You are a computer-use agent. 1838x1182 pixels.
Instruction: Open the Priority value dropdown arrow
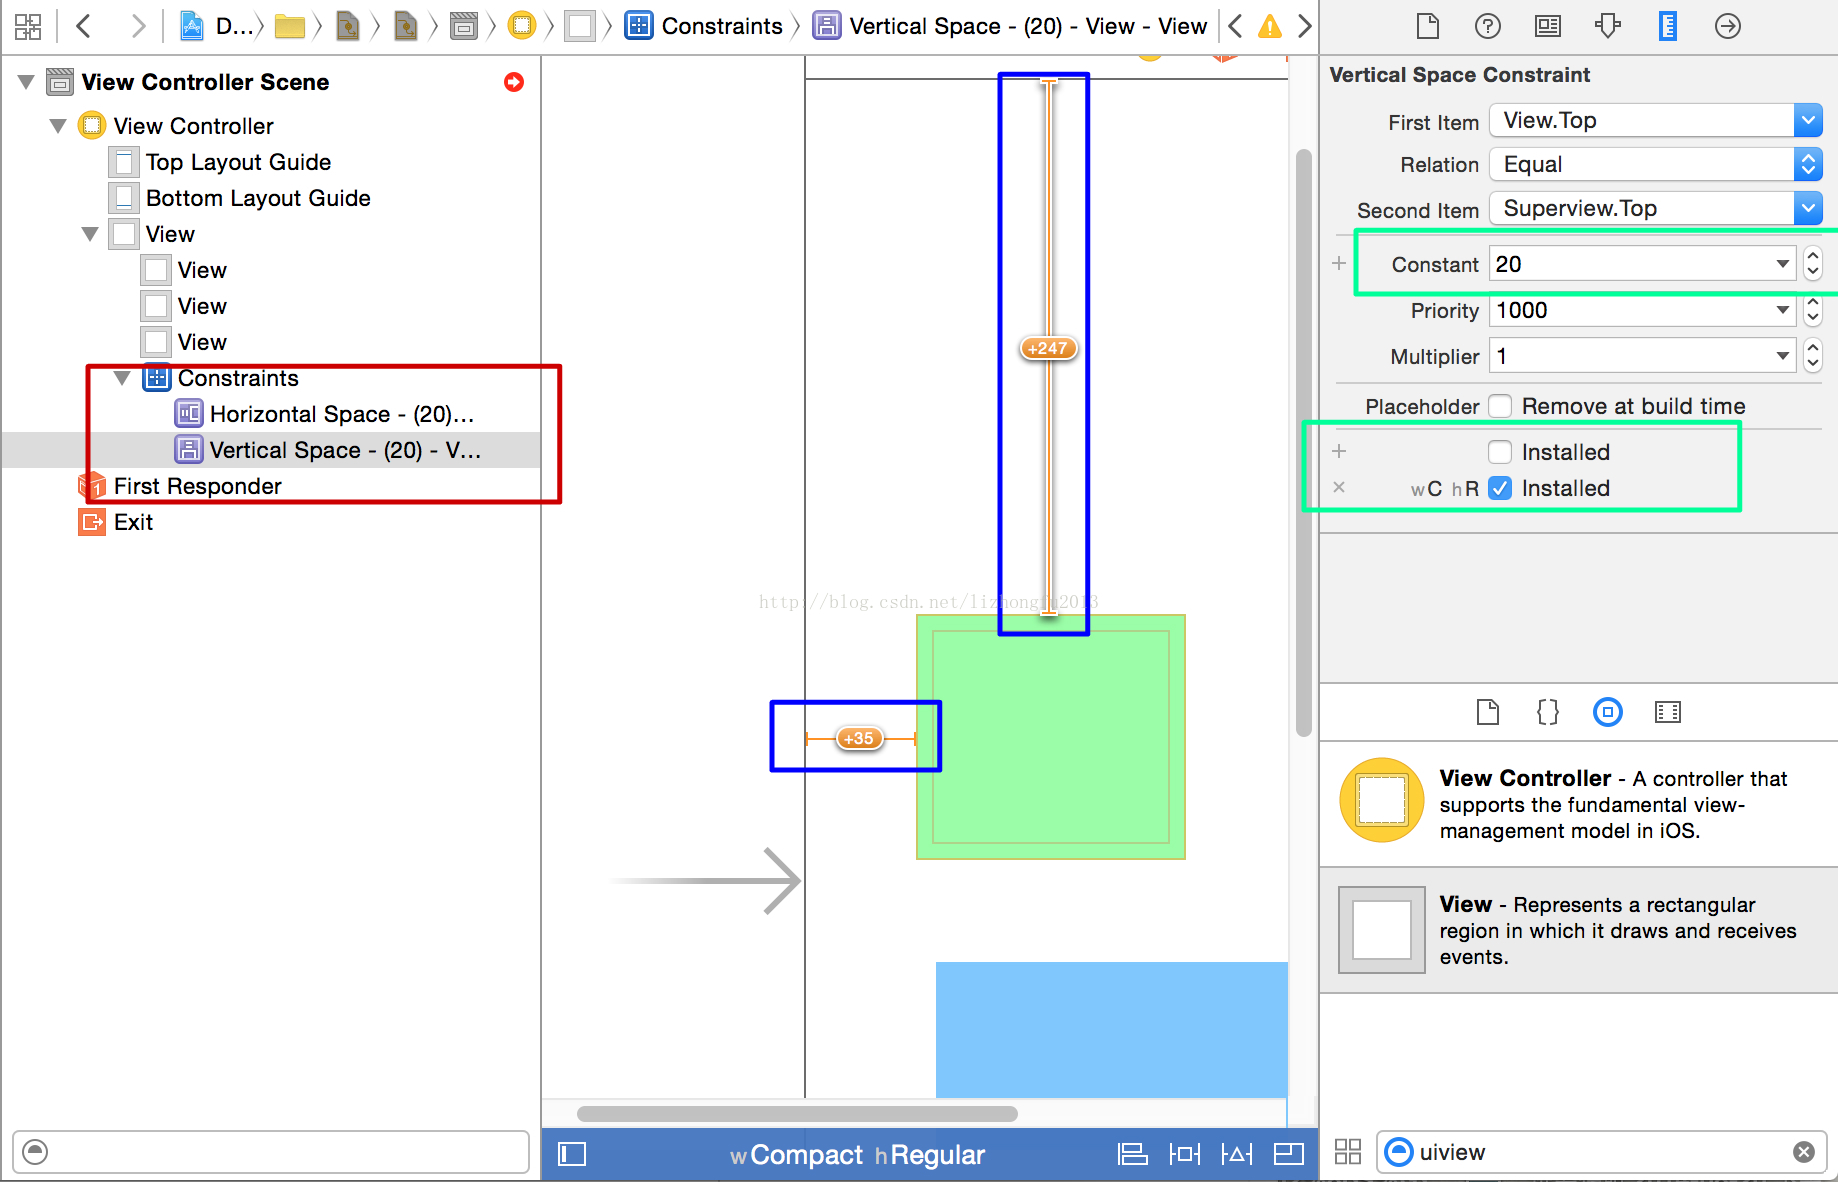coord(1782,310)
